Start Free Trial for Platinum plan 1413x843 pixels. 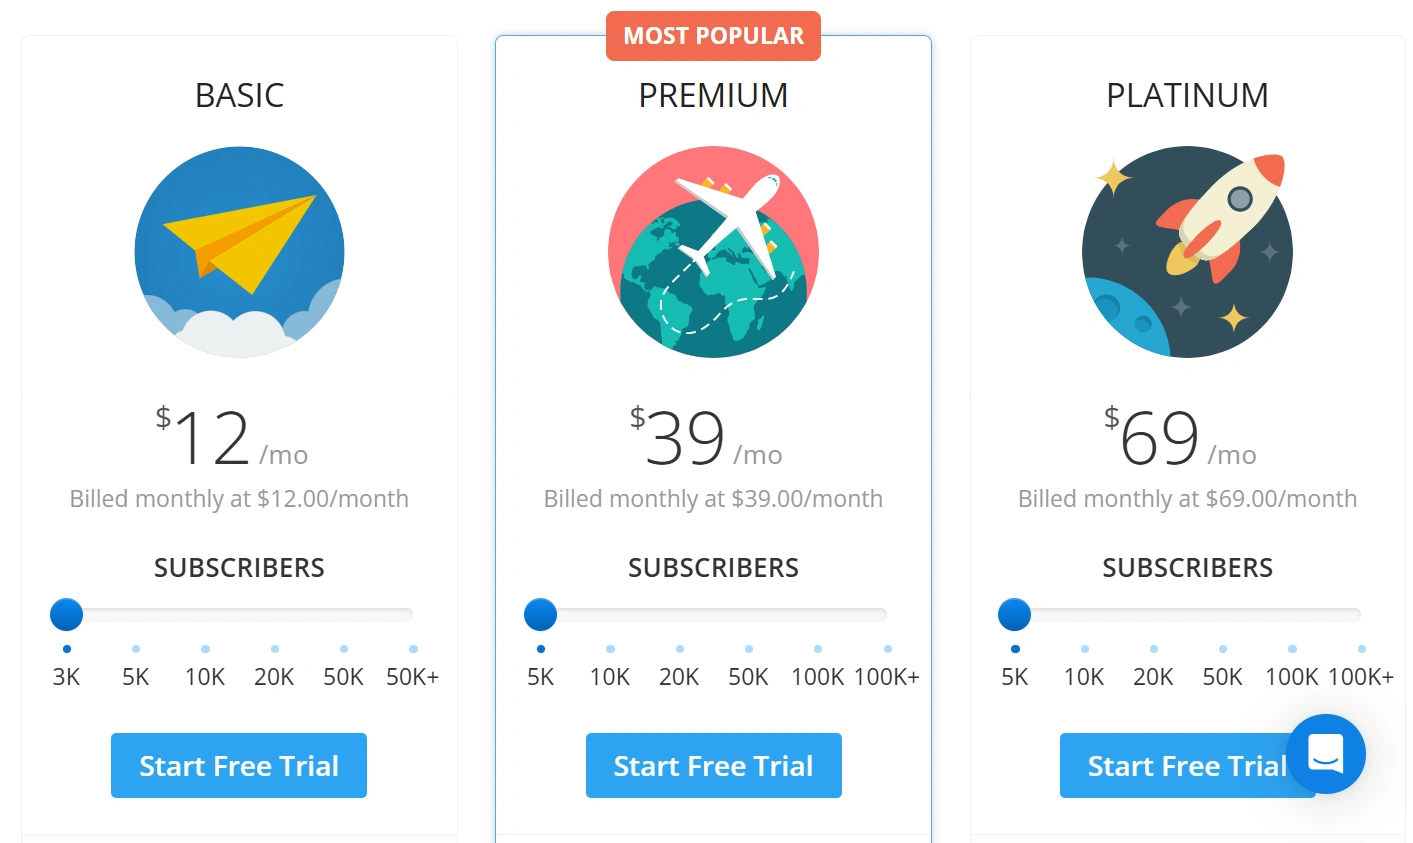pos(1170,766)
